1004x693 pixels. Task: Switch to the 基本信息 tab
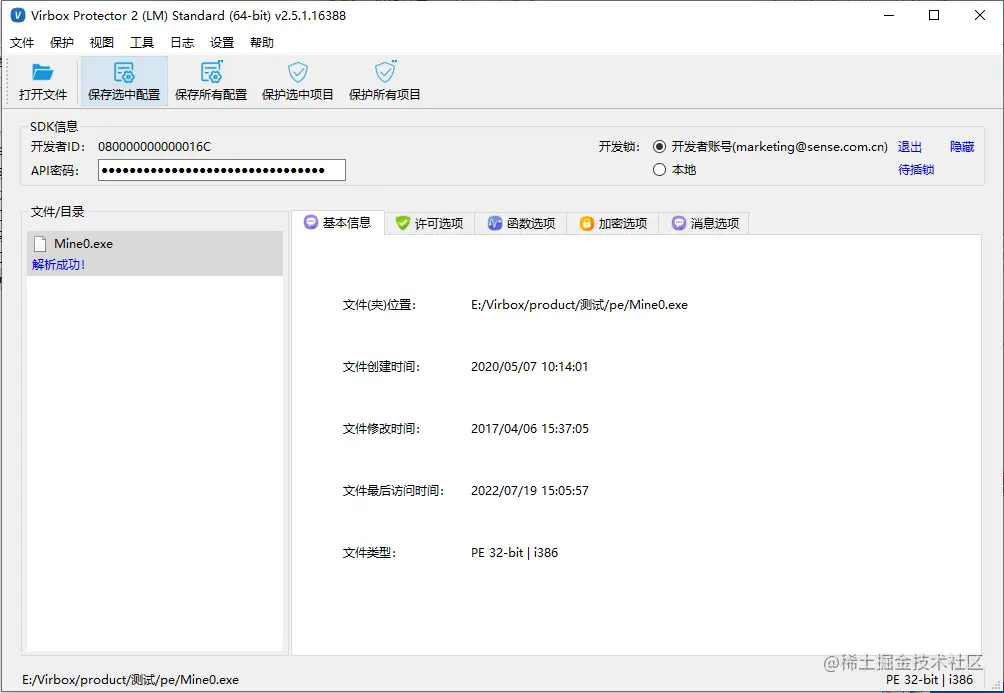click(338, 223)
